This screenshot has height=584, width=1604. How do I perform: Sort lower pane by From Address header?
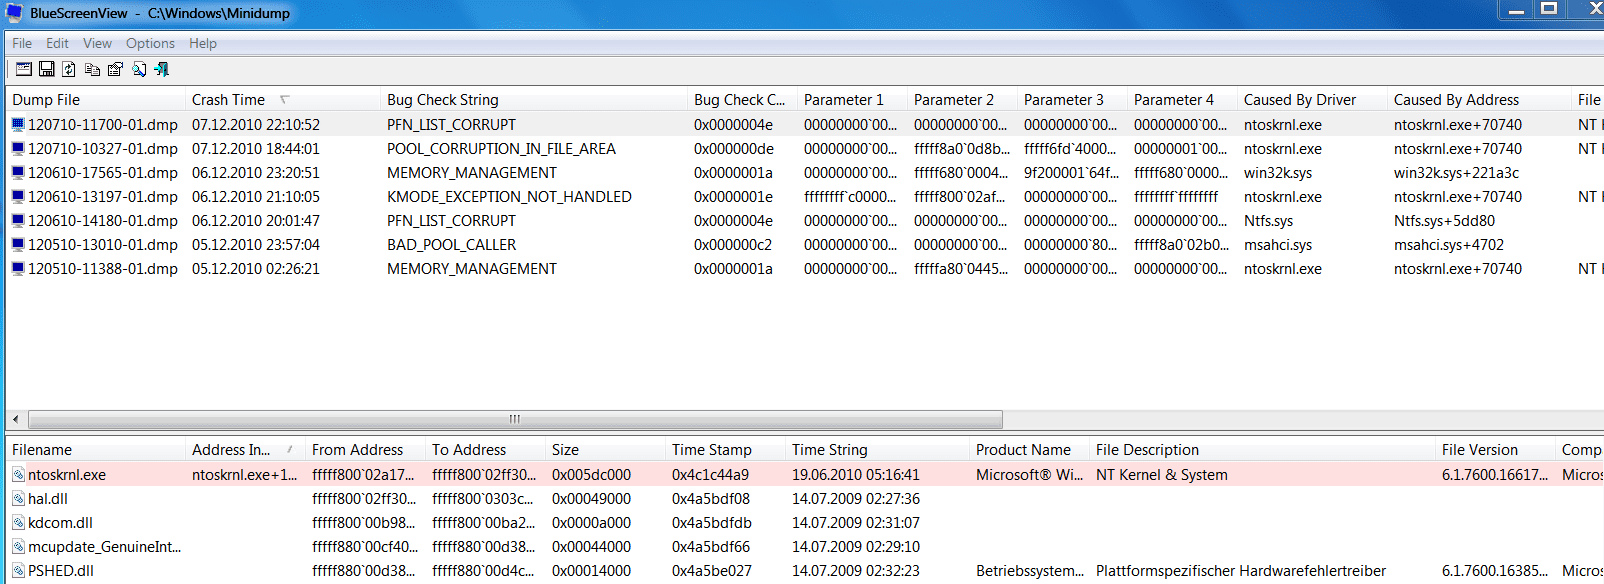pos(366,450)
